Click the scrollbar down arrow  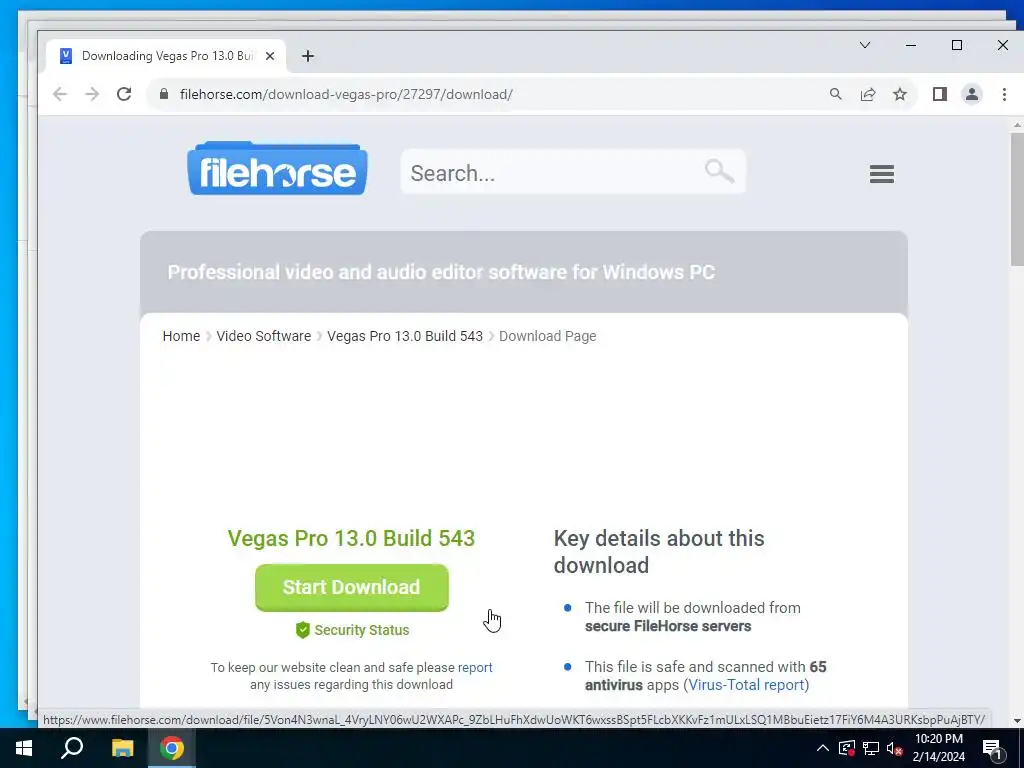pyautogui.click(x=1017, y=721)
